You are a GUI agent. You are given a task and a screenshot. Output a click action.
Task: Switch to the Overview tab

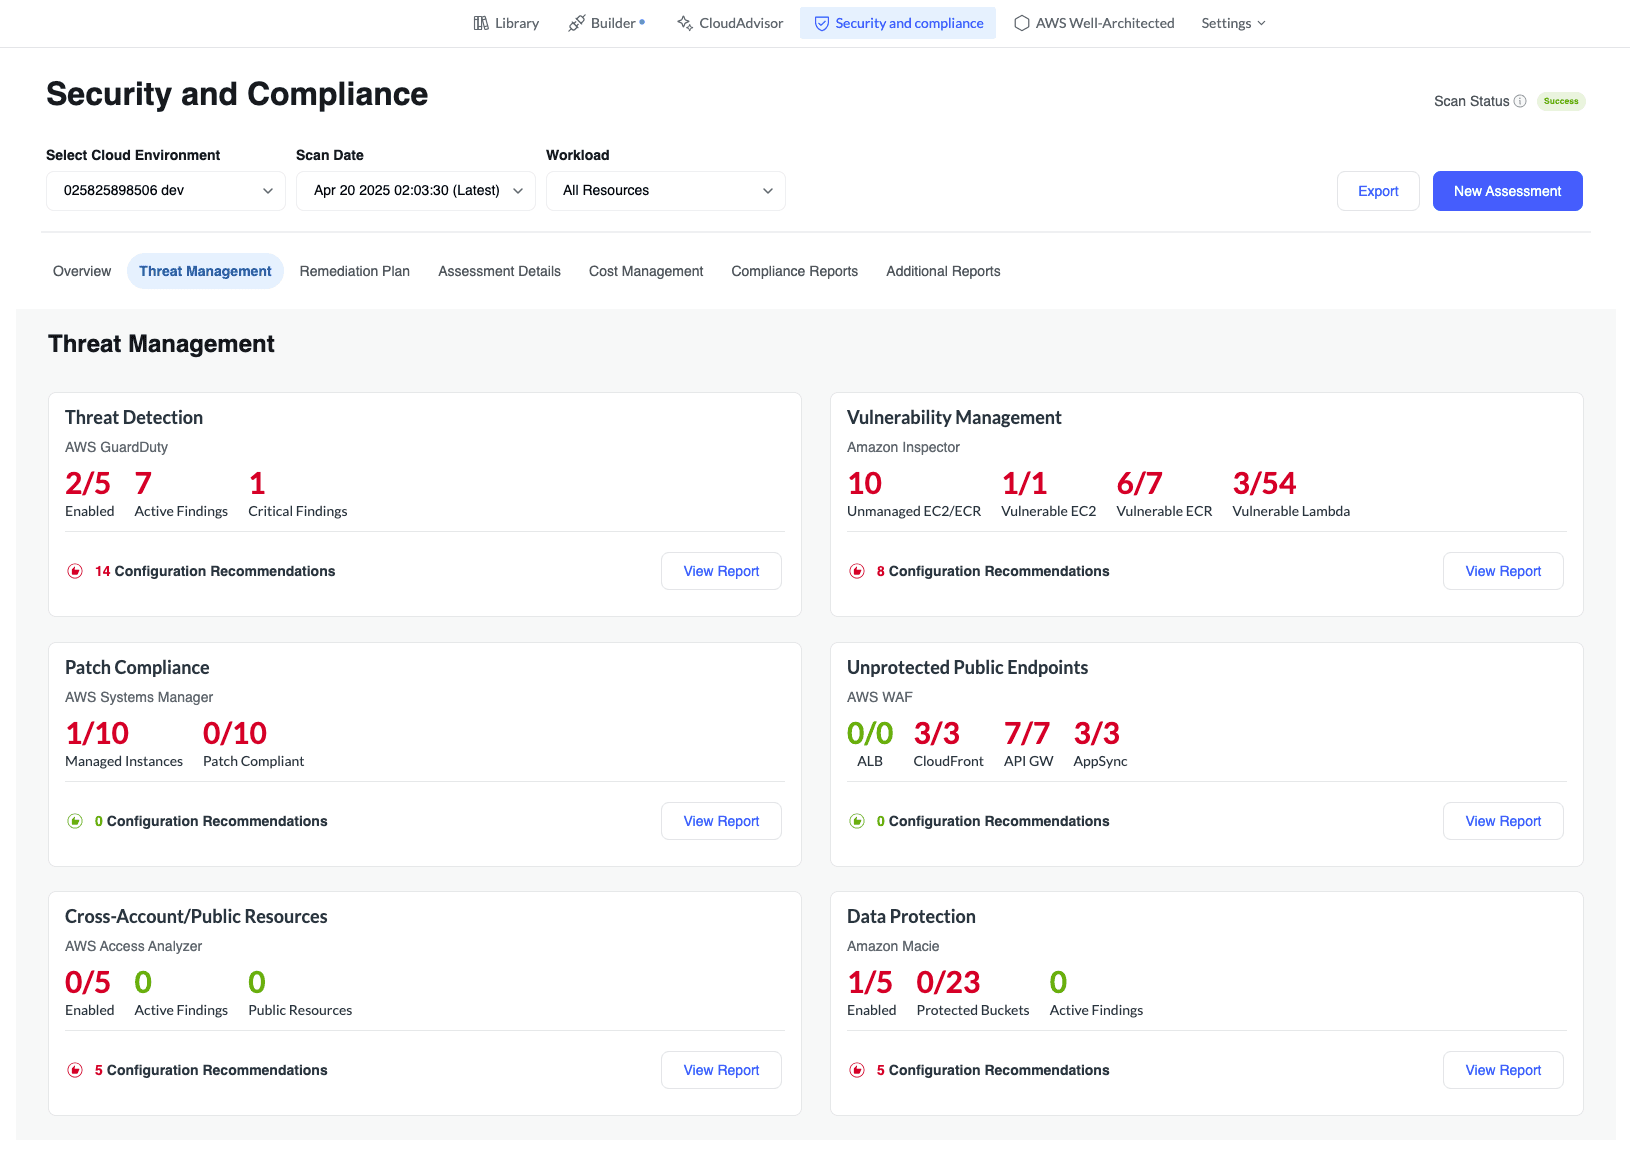point(82,271)
